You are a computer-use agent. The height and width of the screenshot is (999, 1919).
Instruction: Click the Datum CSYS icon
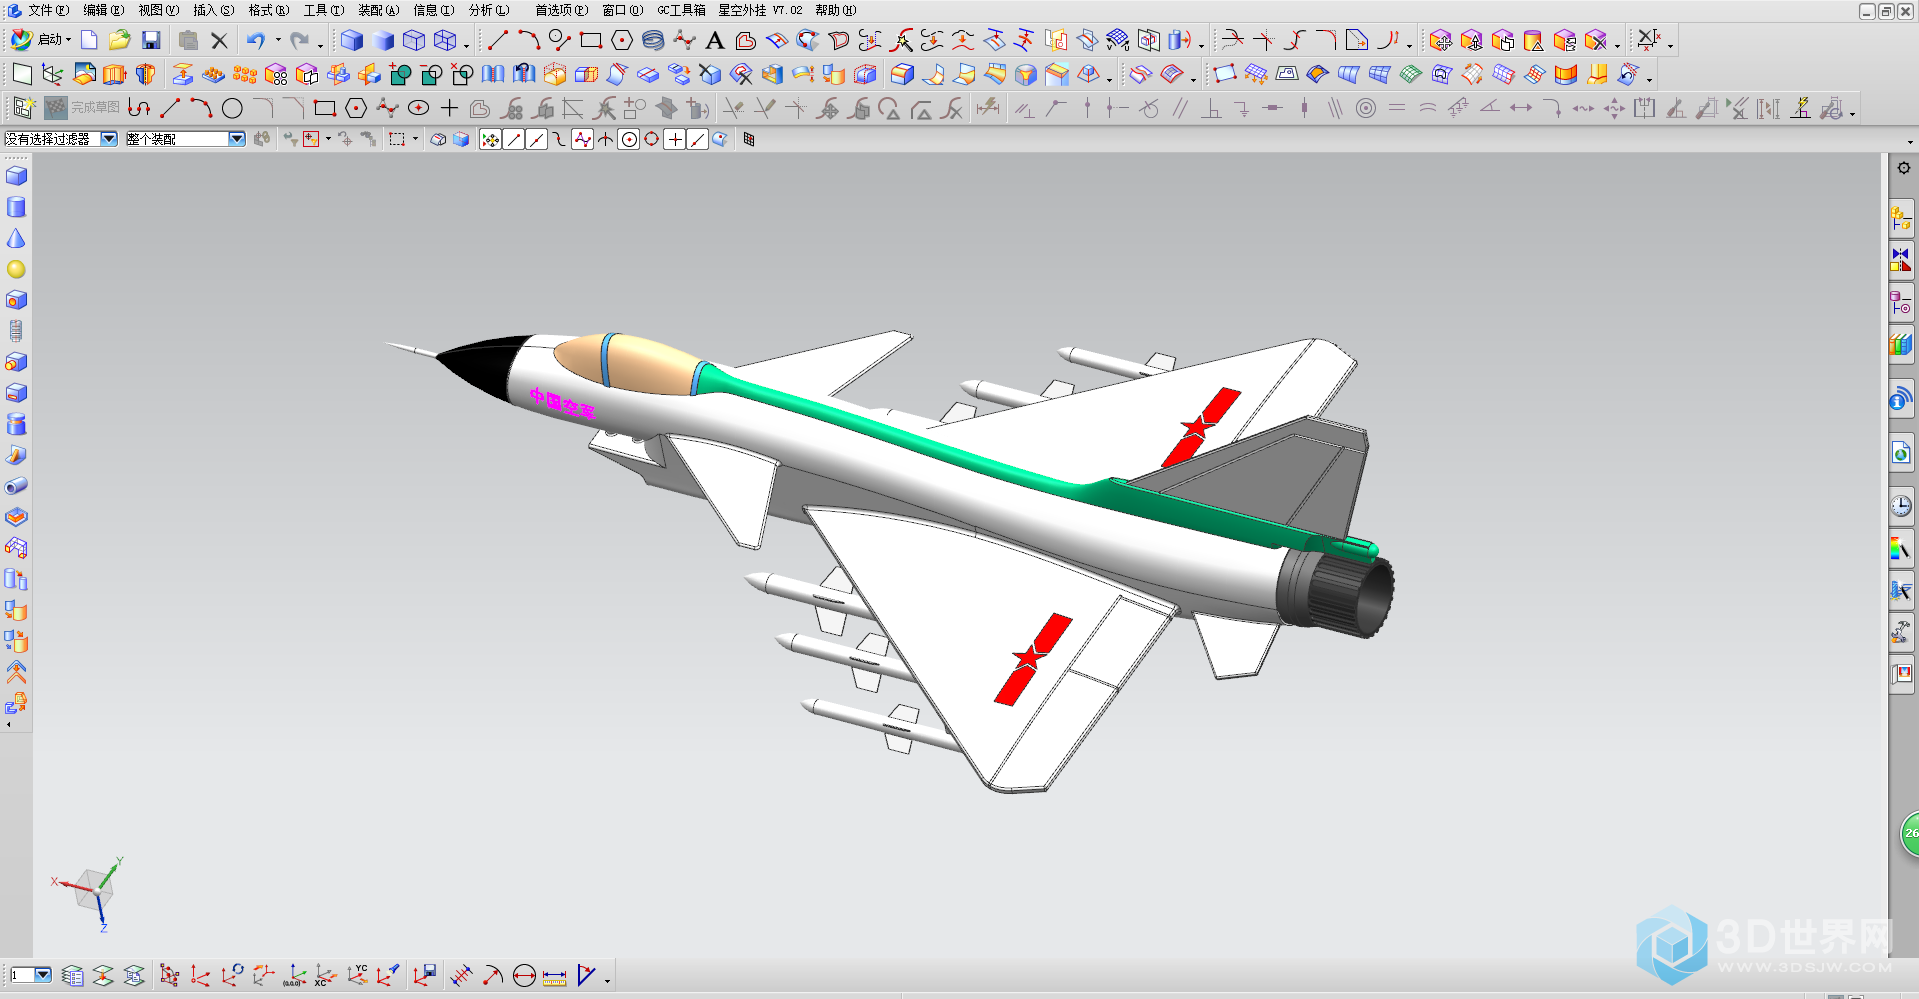point(53,74)
